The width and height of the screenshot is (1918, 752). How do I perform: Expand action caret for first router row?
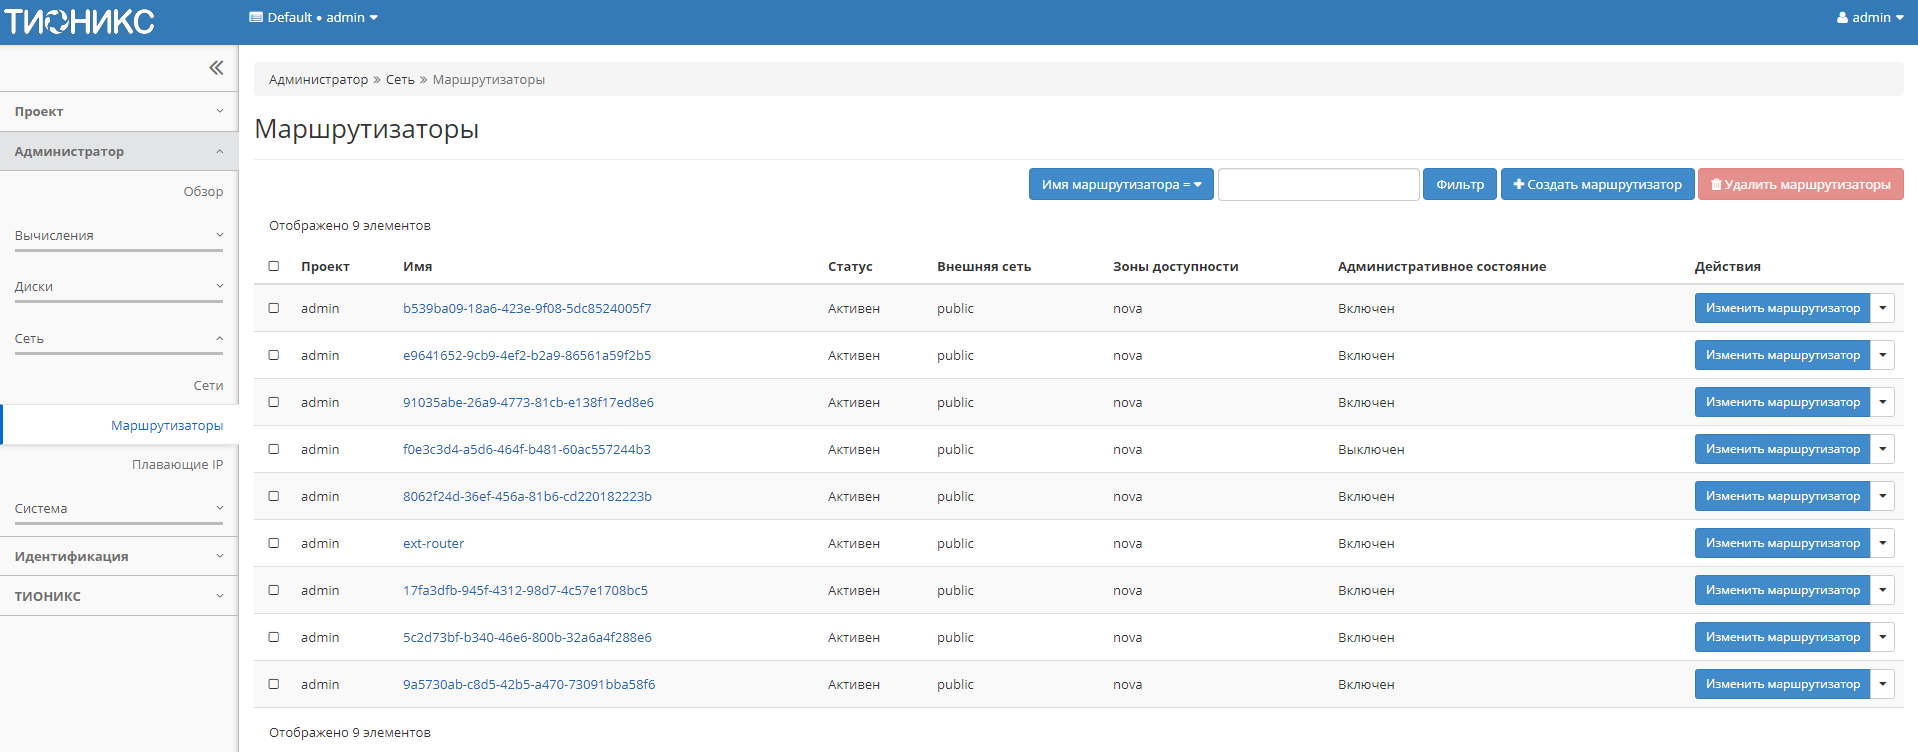[1882, 308]
